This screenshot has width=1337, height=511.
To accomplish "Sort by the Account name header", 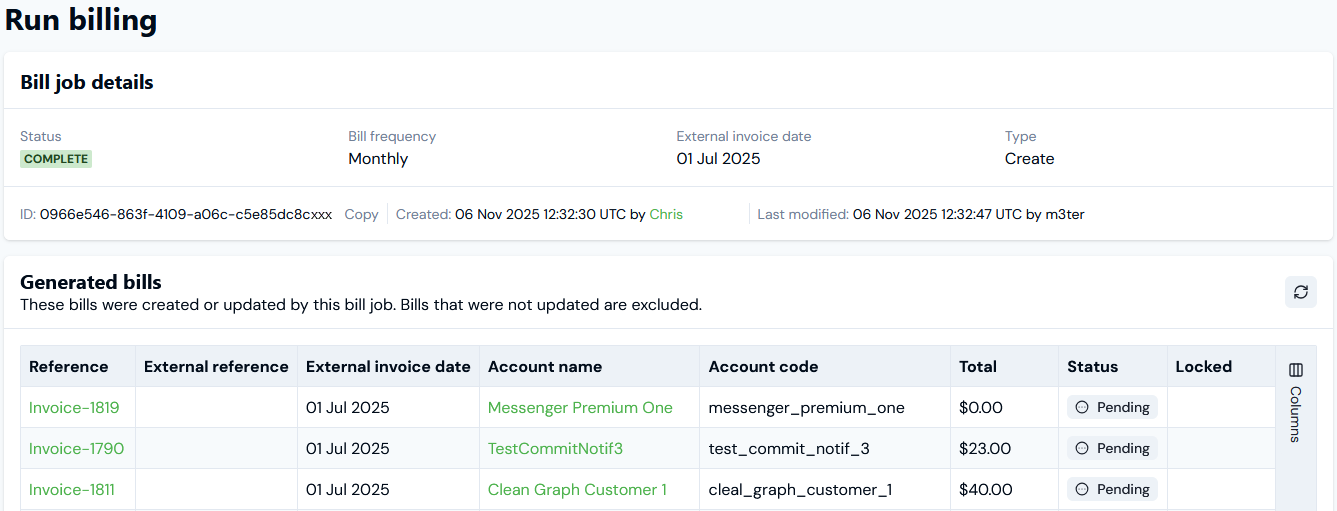I will point(545,366).
